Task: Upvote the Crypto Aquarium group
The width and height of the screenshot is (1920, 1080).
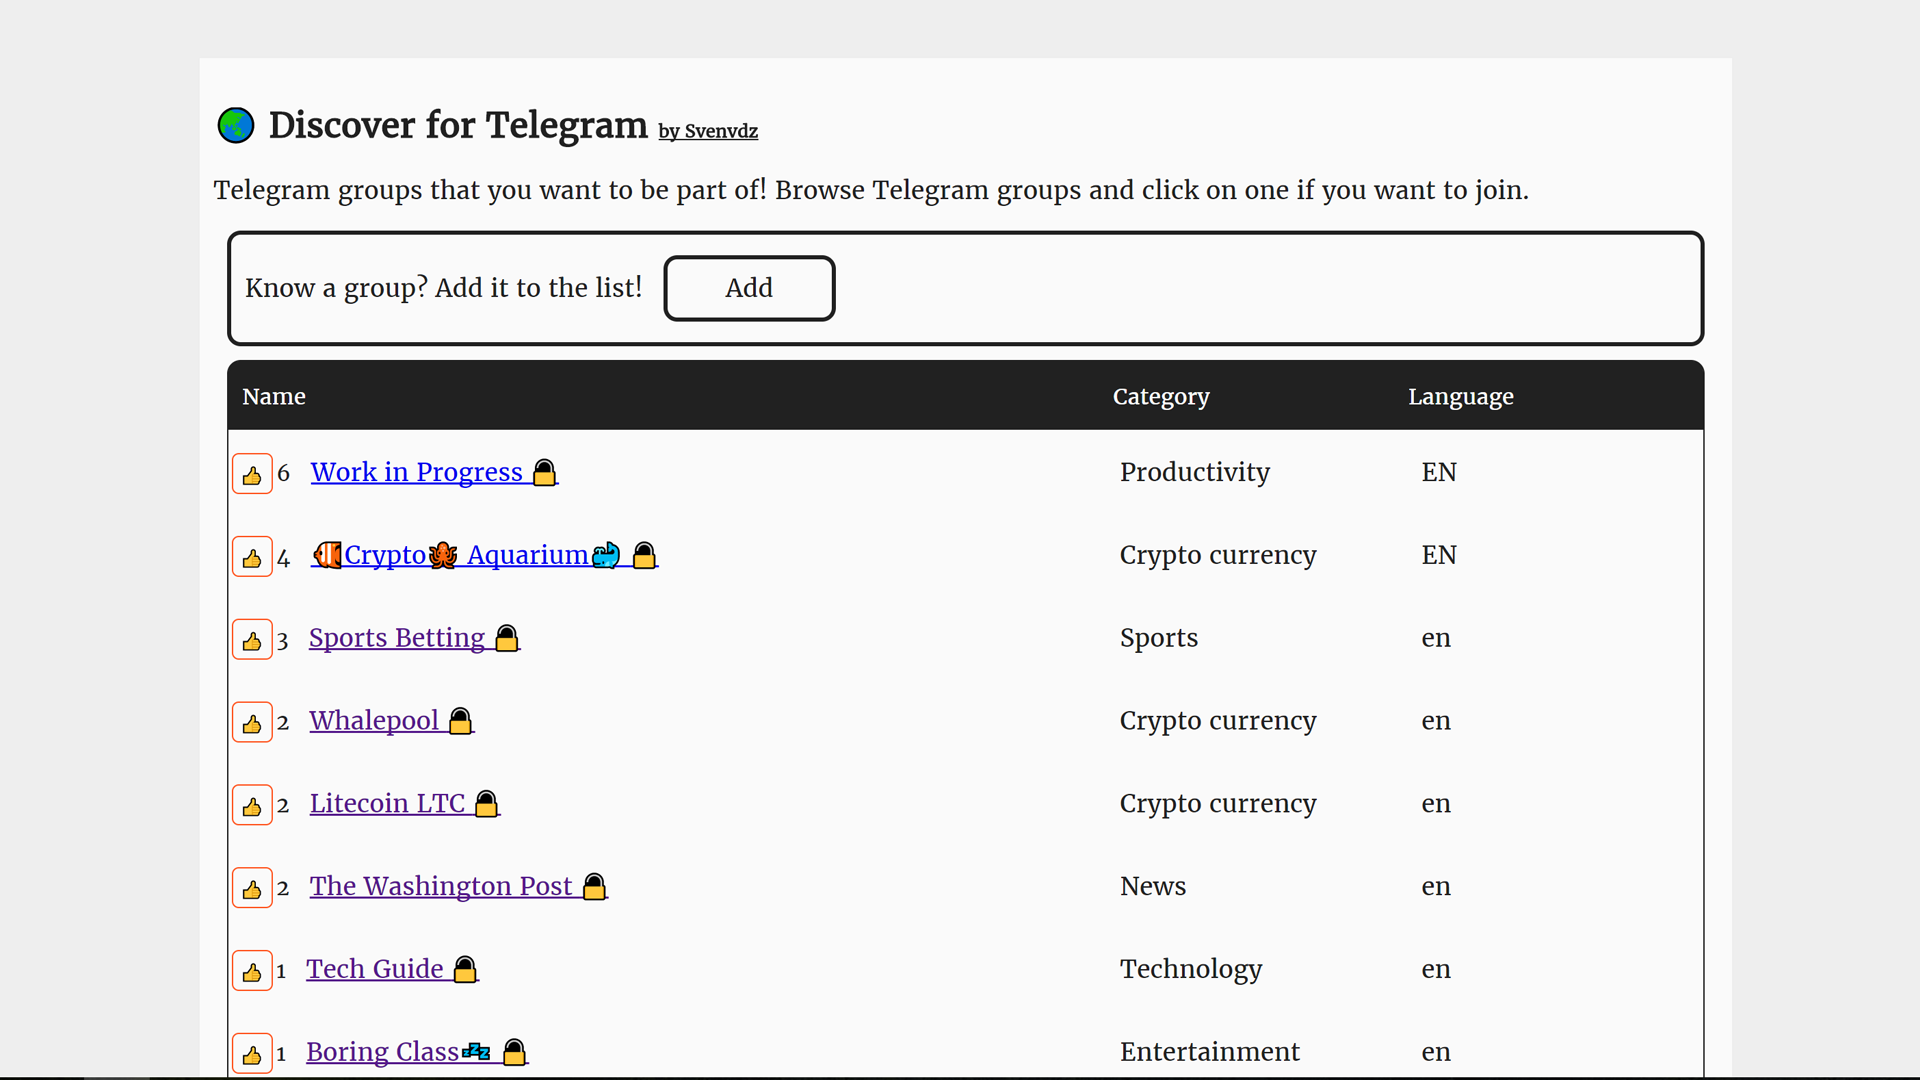Action: 251,557
